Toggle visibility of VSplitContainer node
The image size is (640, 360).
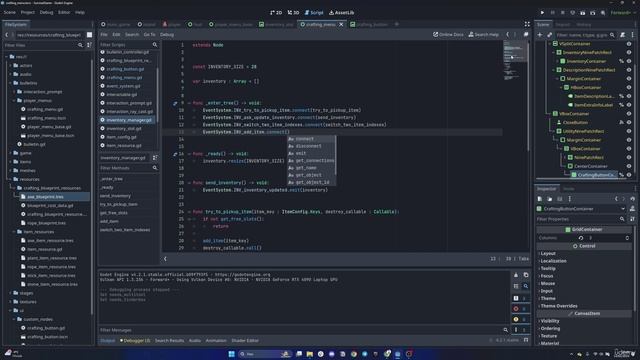[x=629, y=44]
